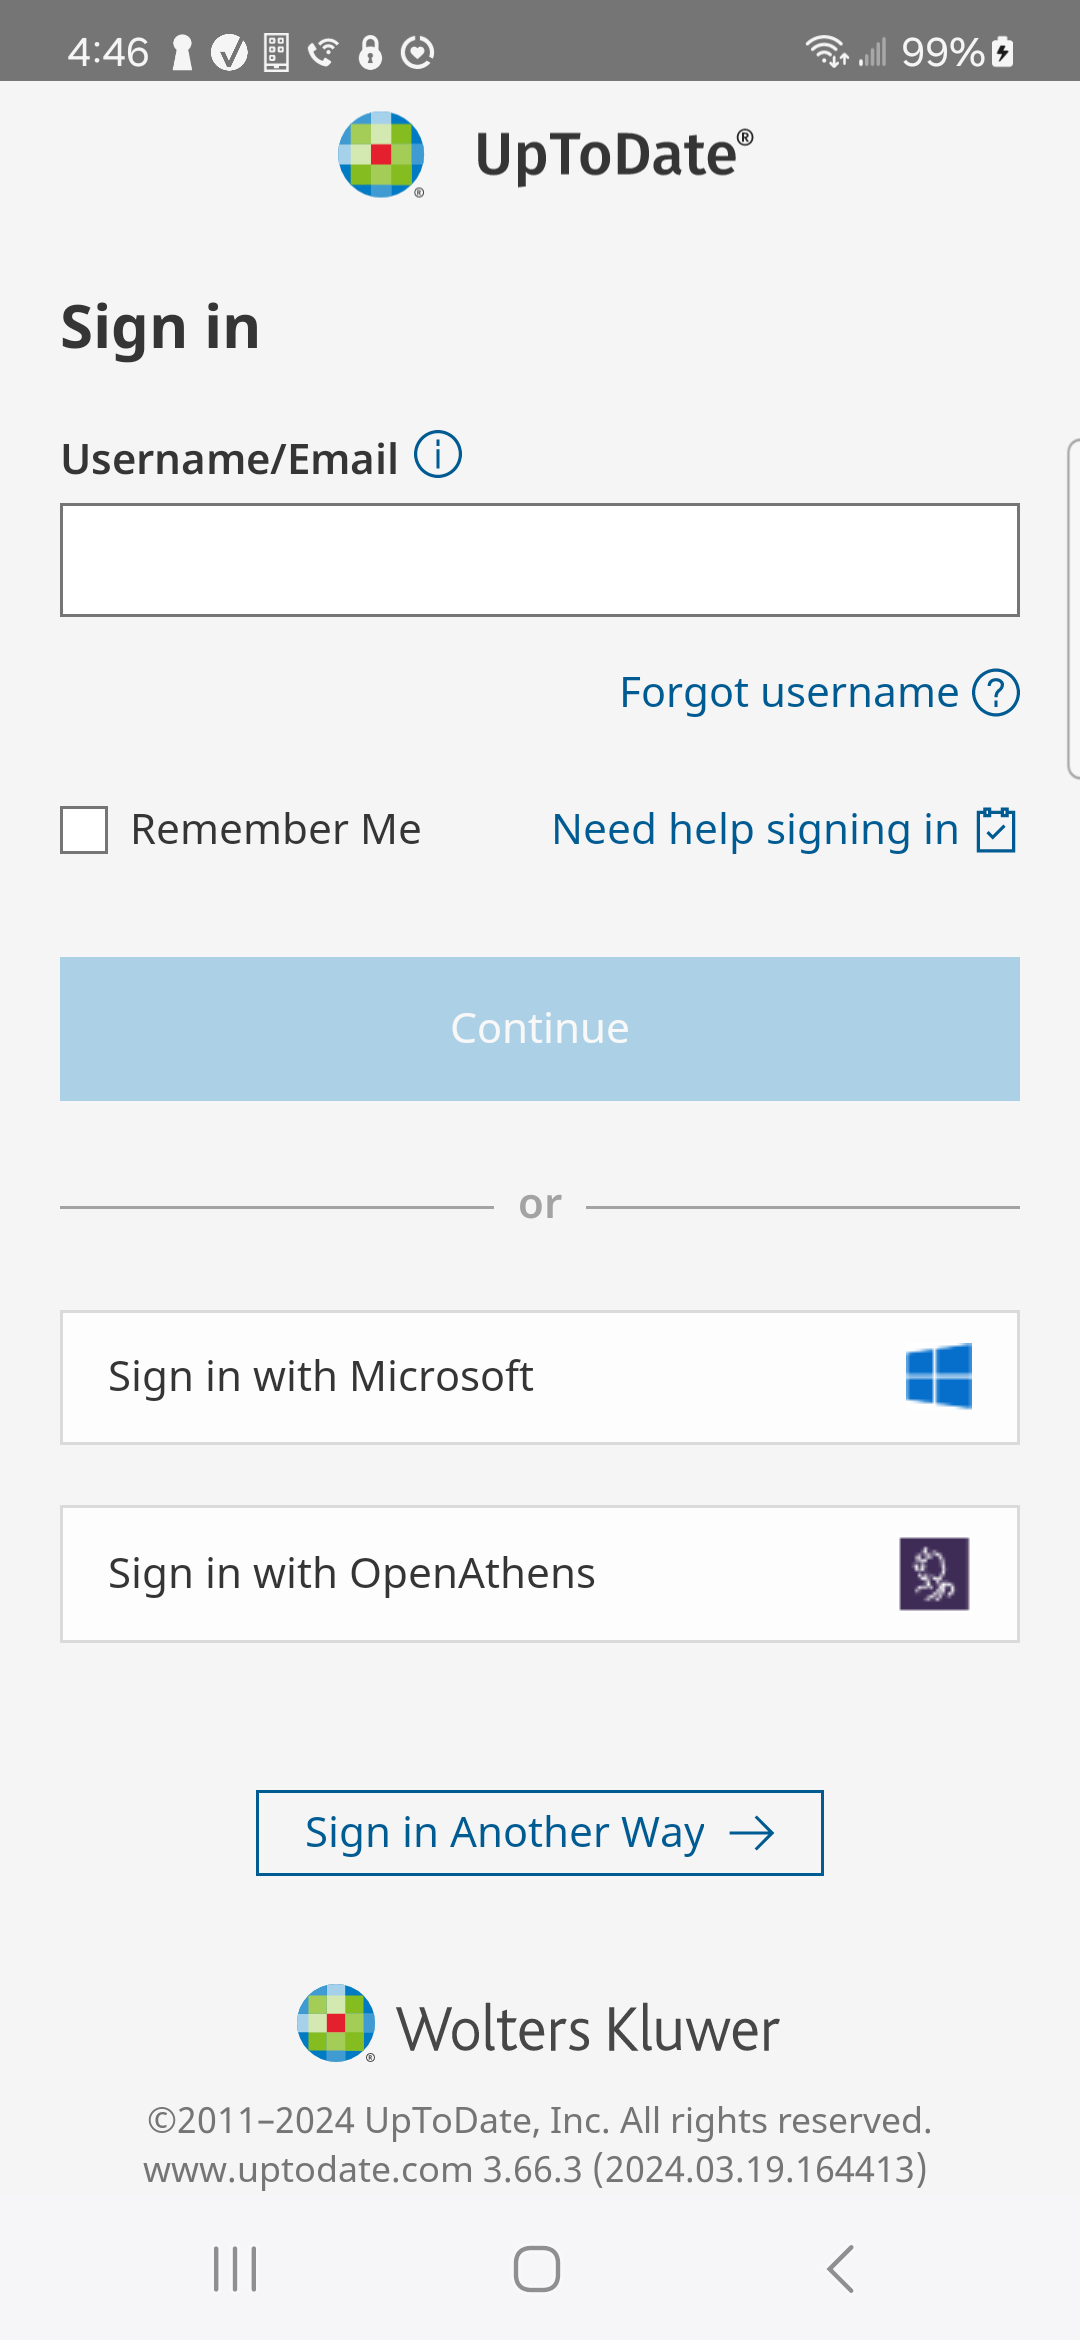Enable the Remember Me checkbox
Screen dimensions: 1080x2340
[x=84, y=830]
